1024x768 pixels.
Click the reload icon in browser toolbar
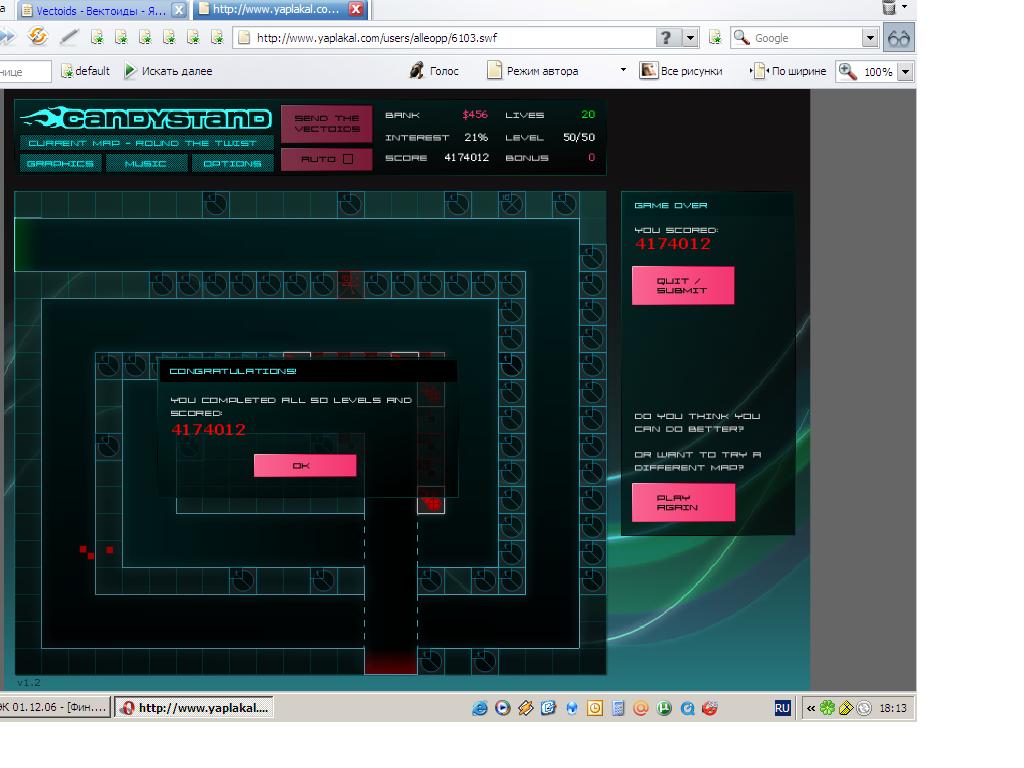(37, 37)
